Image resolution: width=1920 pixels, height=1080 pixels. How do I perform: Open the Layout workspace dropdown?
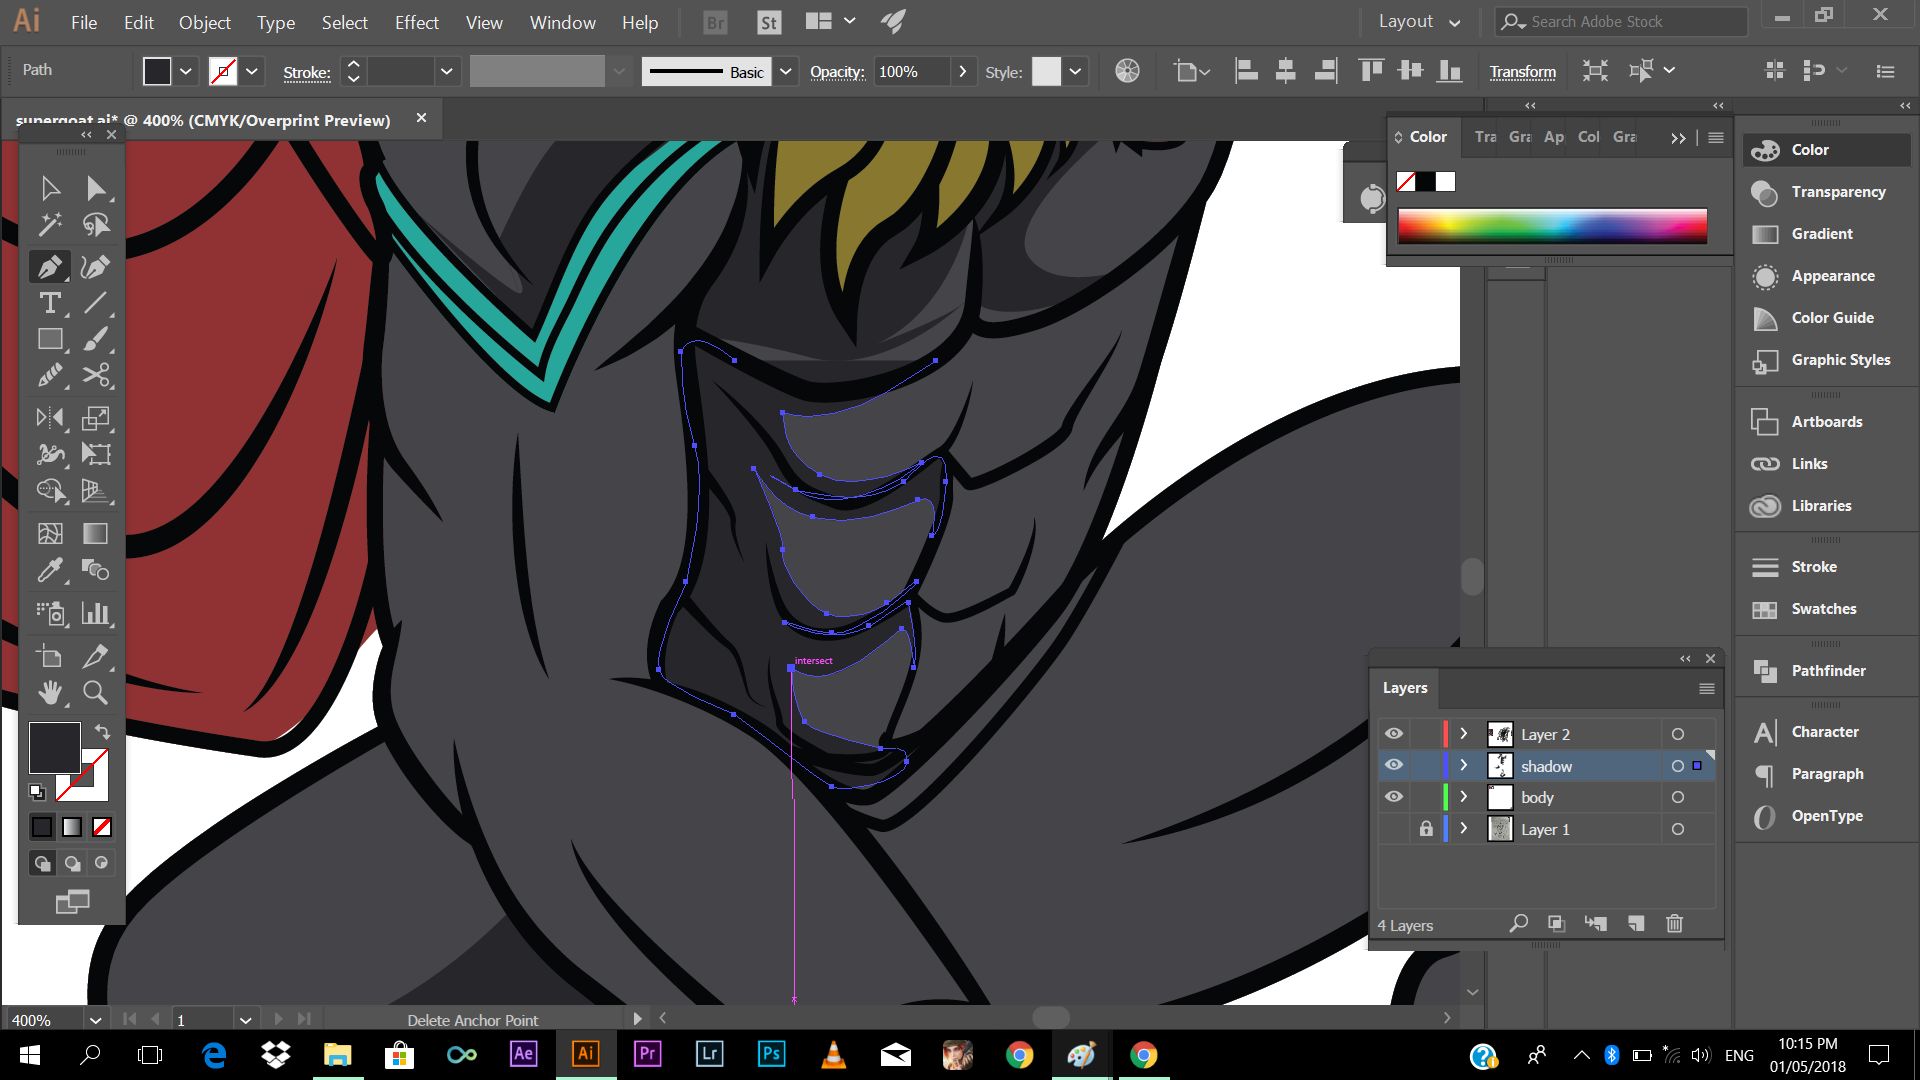click(x=1419, y=22)
